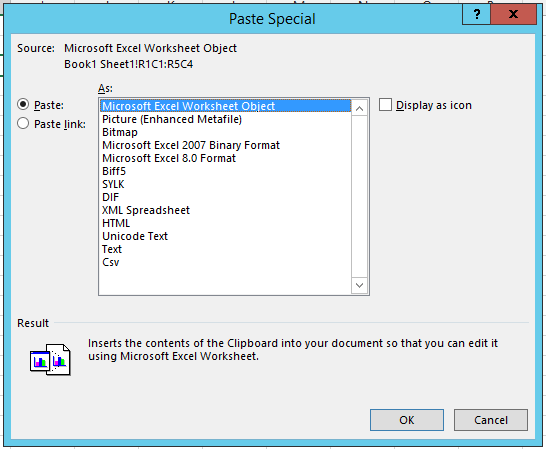The width and height of the screenshot is (546, 449).
Task: Select the Paste radio button
Action: (x=23, y=104)
